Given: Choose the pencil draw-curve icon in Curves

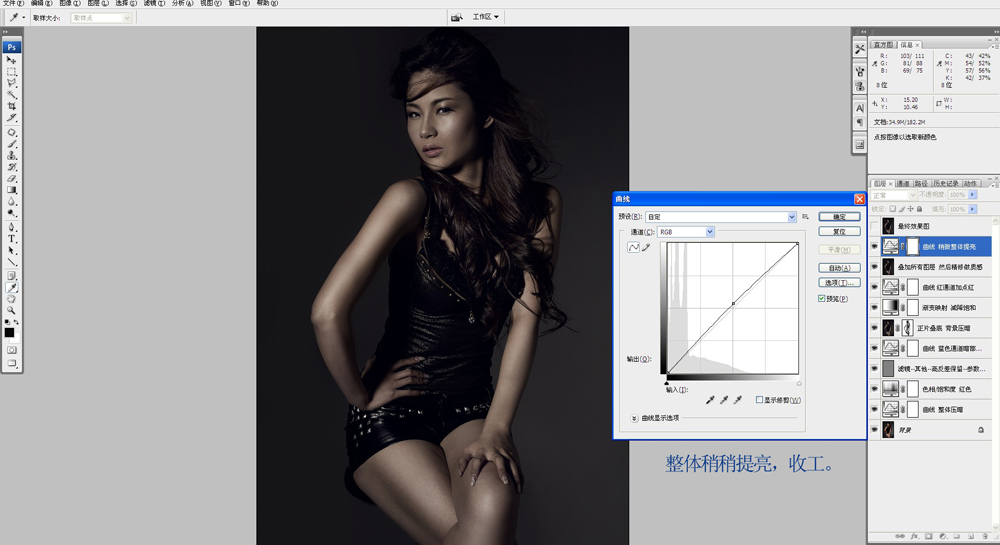Looking at the screenshot, I should (x=646, y=247).
